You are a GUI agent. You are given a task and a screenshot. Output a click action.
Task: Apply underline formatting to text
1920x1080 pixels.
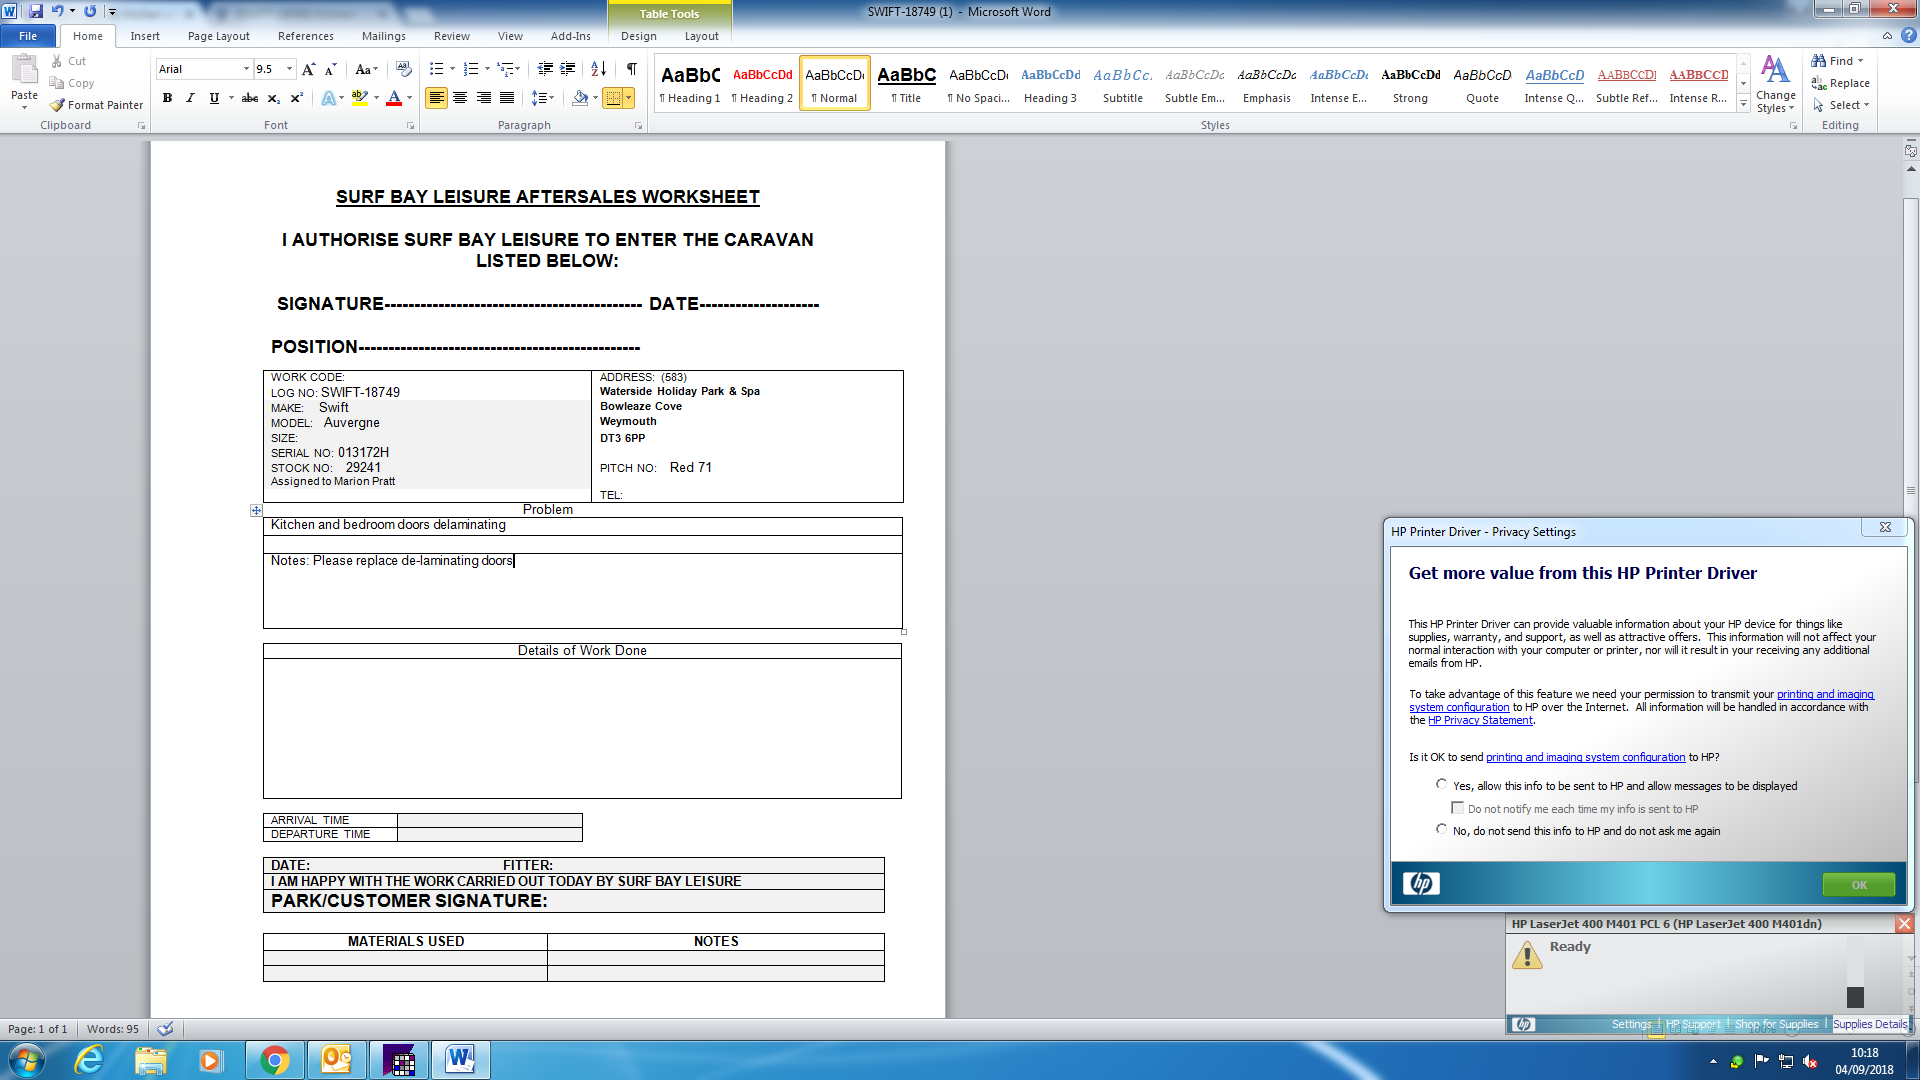point(213,98)
